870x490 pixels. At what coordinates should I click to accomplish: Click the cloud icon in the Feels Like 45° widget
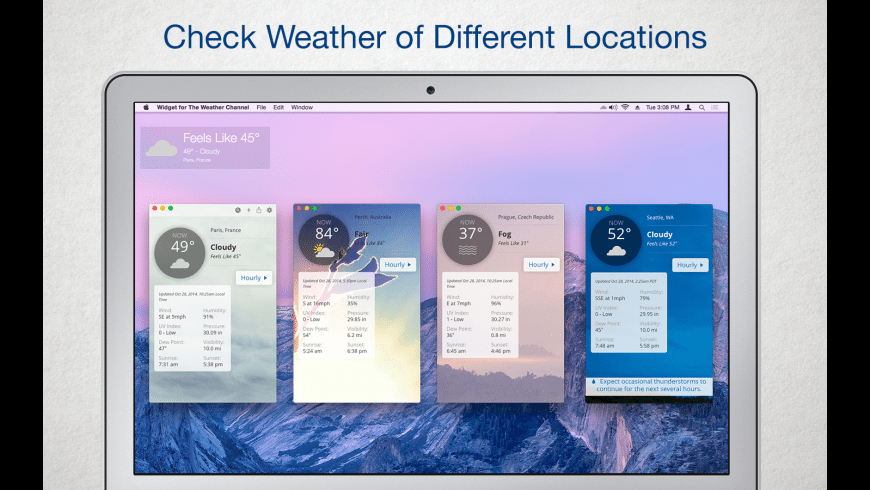click(x=161, y=148)
